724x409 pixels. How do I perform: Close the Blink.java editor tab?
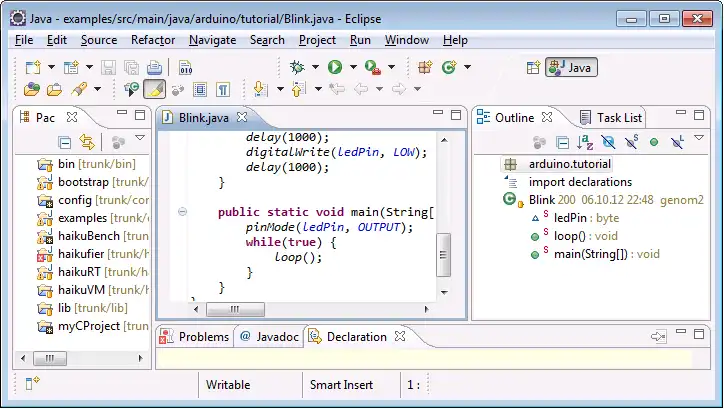(241, 117)
